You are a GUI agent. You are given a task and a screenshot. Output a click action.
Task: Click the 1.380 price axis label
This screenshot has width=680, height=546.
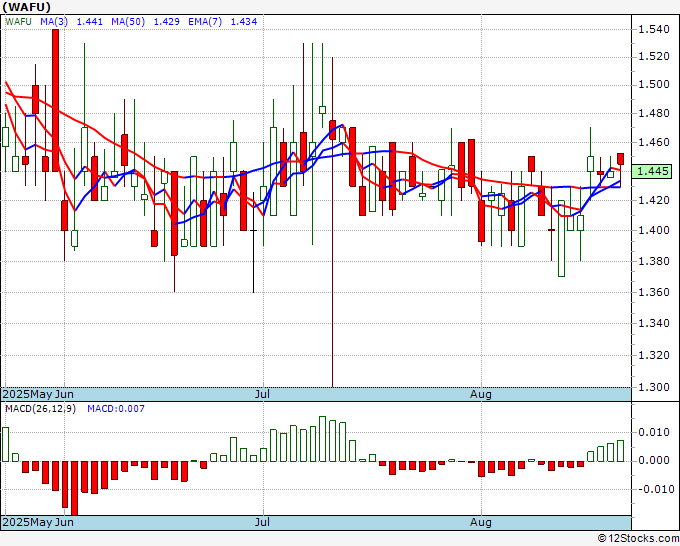point(654,261)
